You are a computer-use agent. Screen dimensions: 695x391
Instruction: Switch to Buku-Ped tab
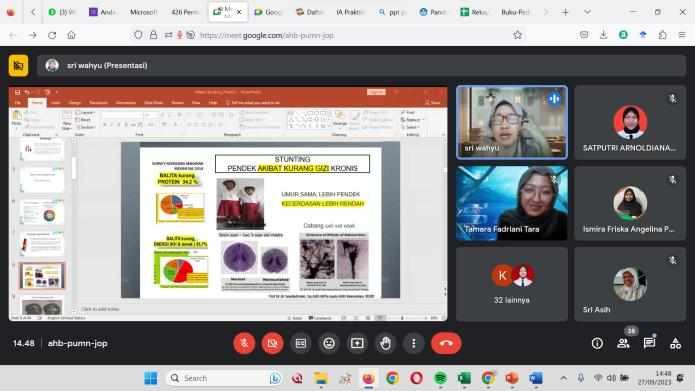(x=515, y=12)
